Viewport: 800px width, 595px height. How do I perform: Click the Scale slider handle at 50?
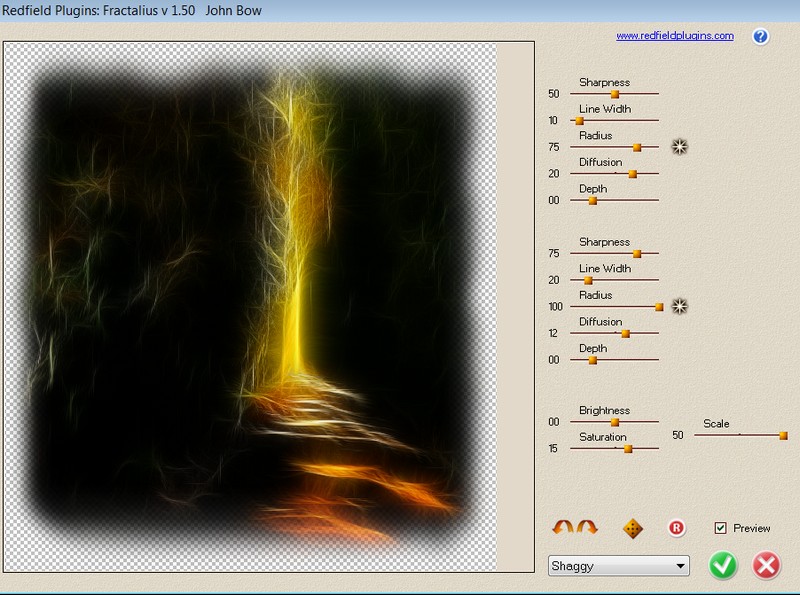click(783, 435)
